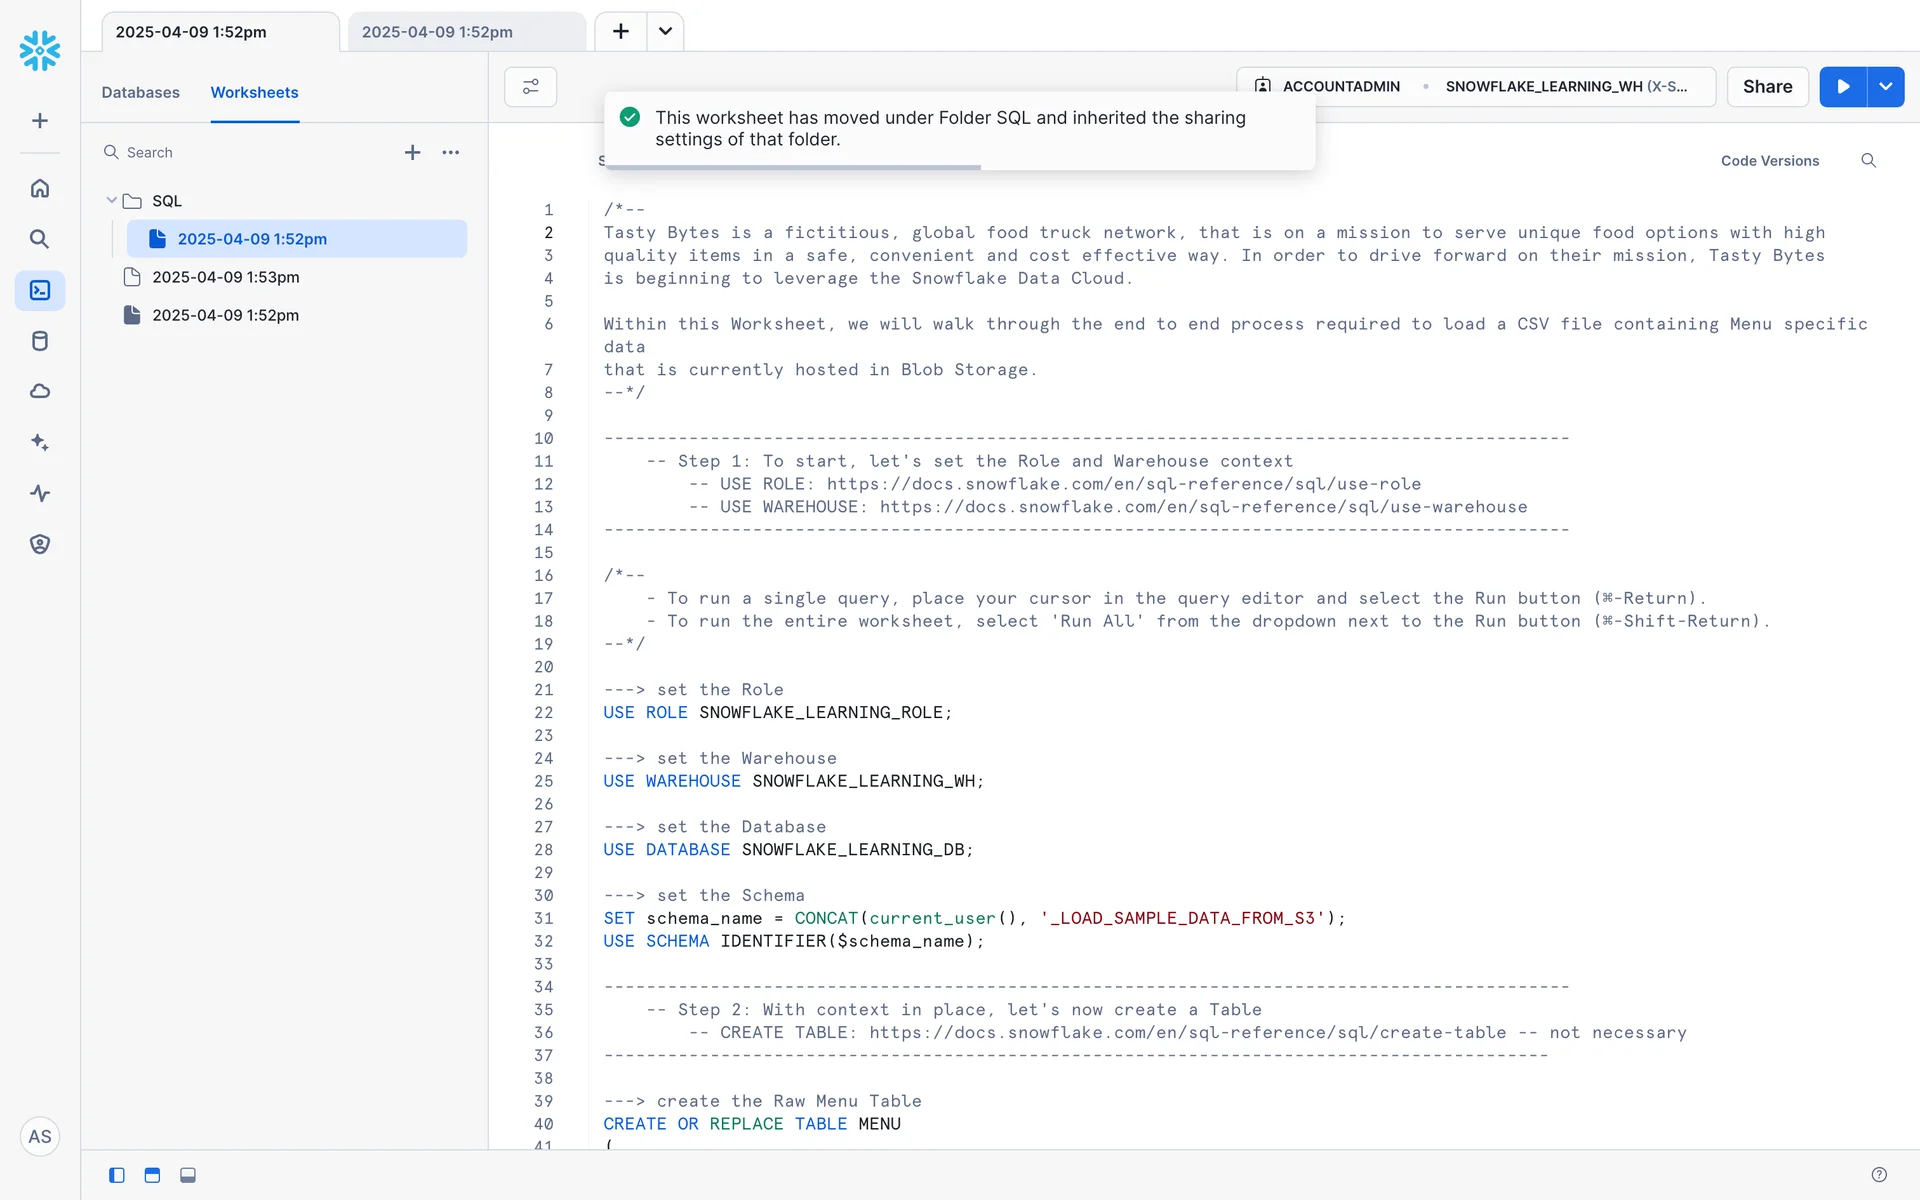Open the Admin shield icon
The height and width of the screenshot is (1200, 1920).
click(x=40, y=544)
